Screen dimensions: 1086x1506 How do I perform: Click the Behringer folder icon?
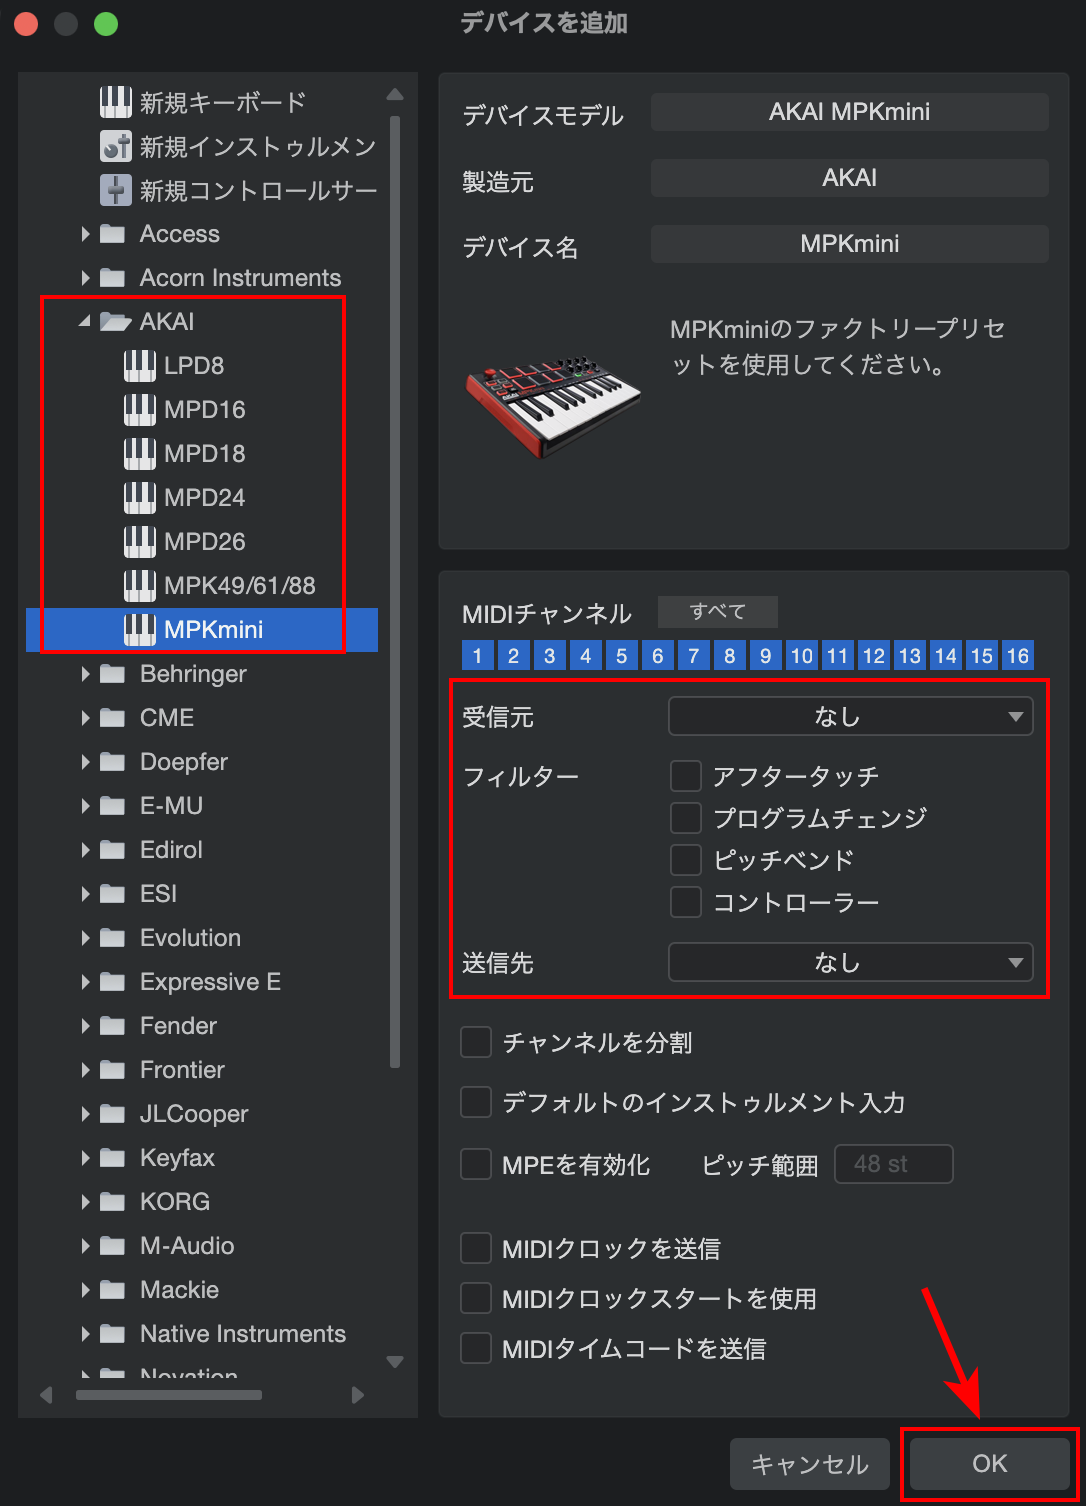(113, 674)
